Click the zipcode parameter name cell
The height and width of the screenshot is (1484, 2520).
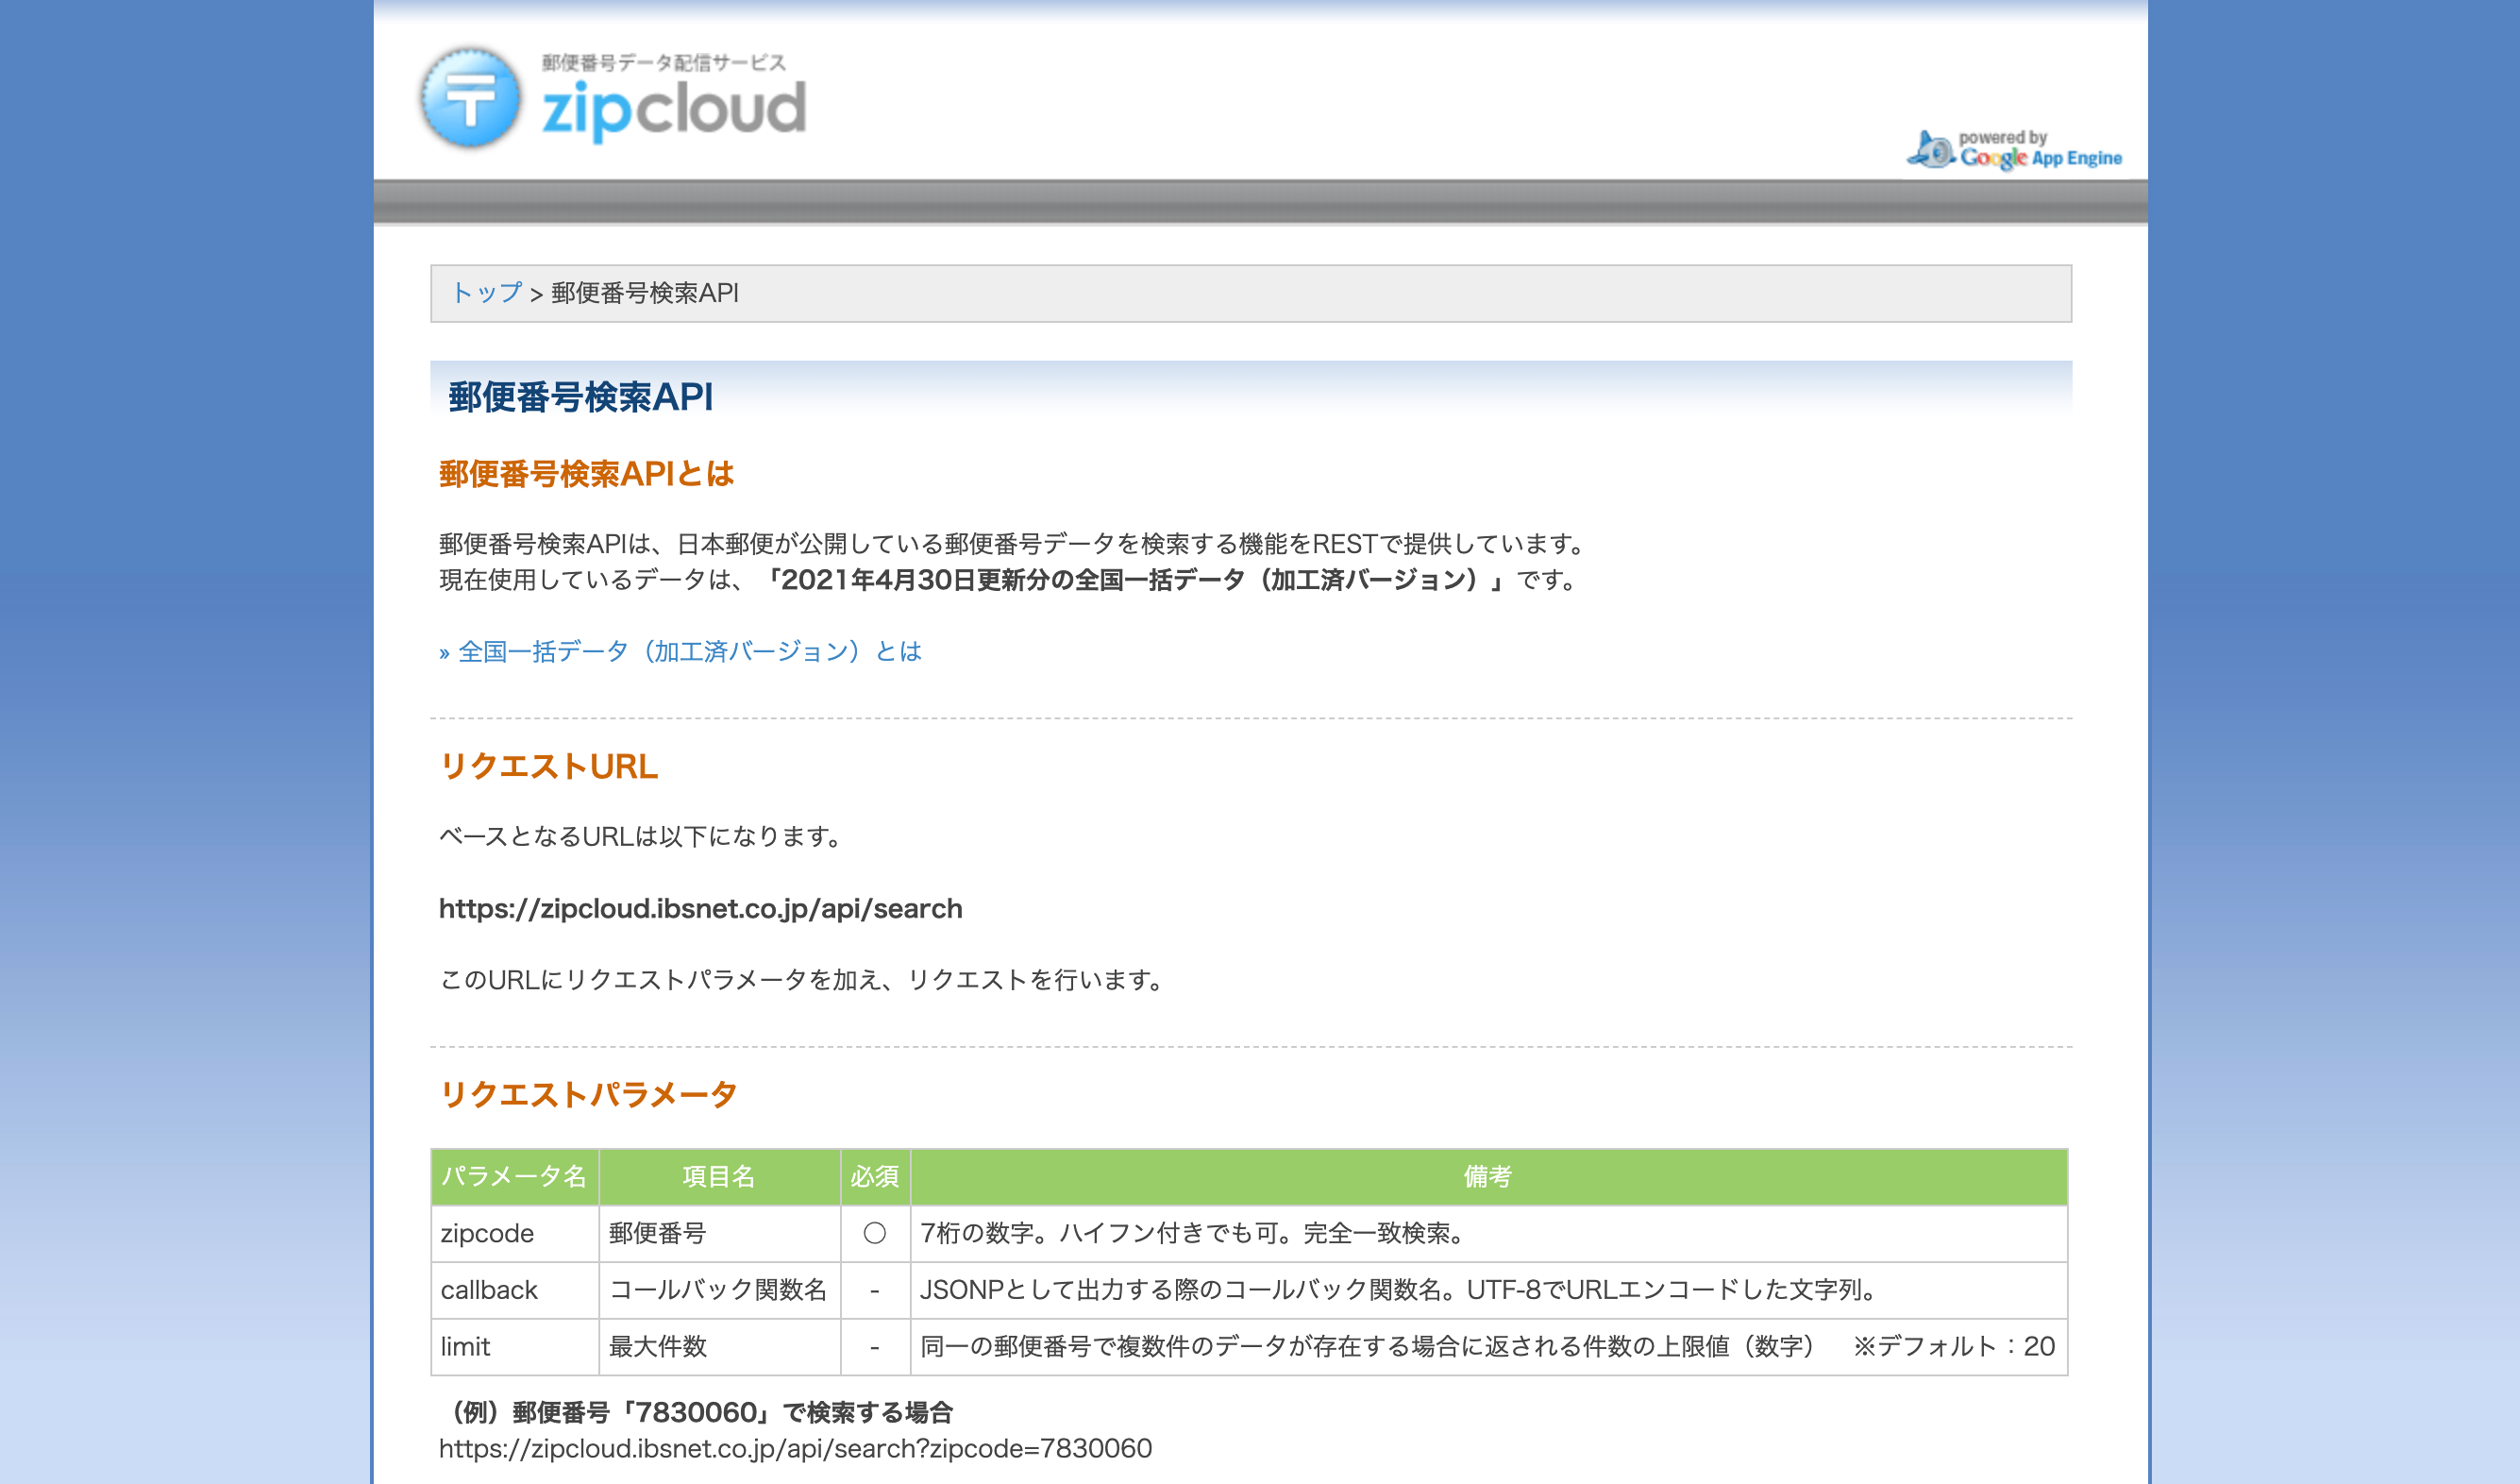coord(487,1233)
